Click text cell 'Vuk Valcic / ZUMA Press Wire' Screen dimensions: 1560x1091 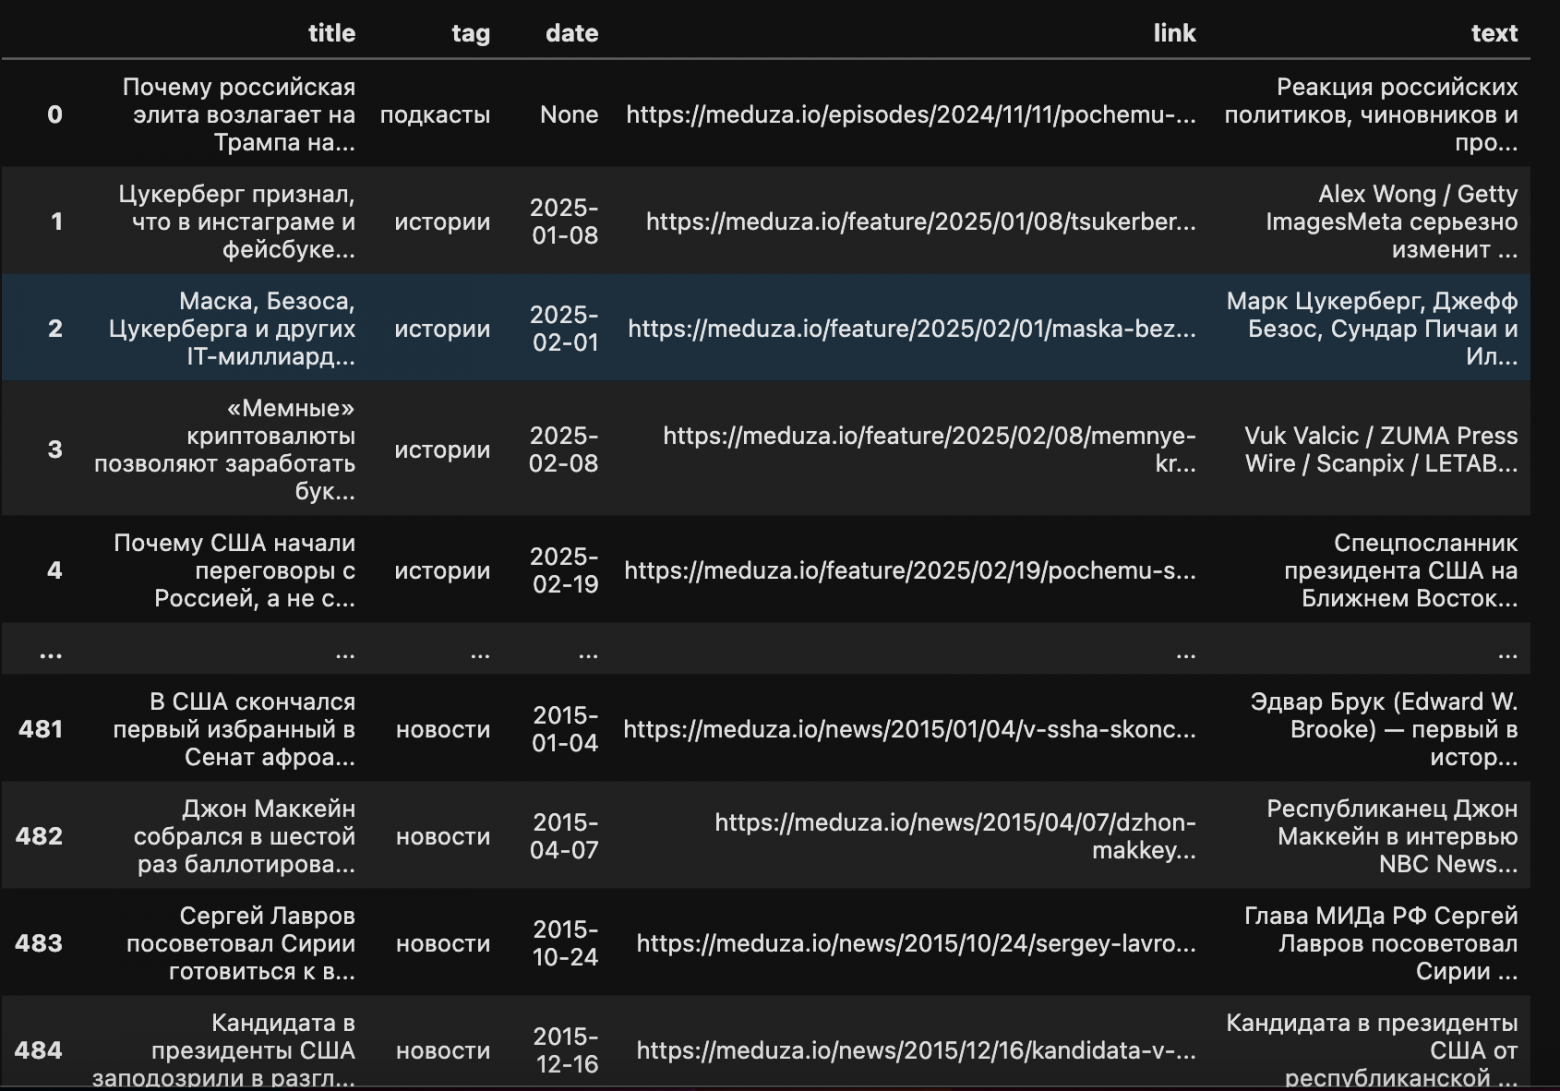[x=1381, y=449]
